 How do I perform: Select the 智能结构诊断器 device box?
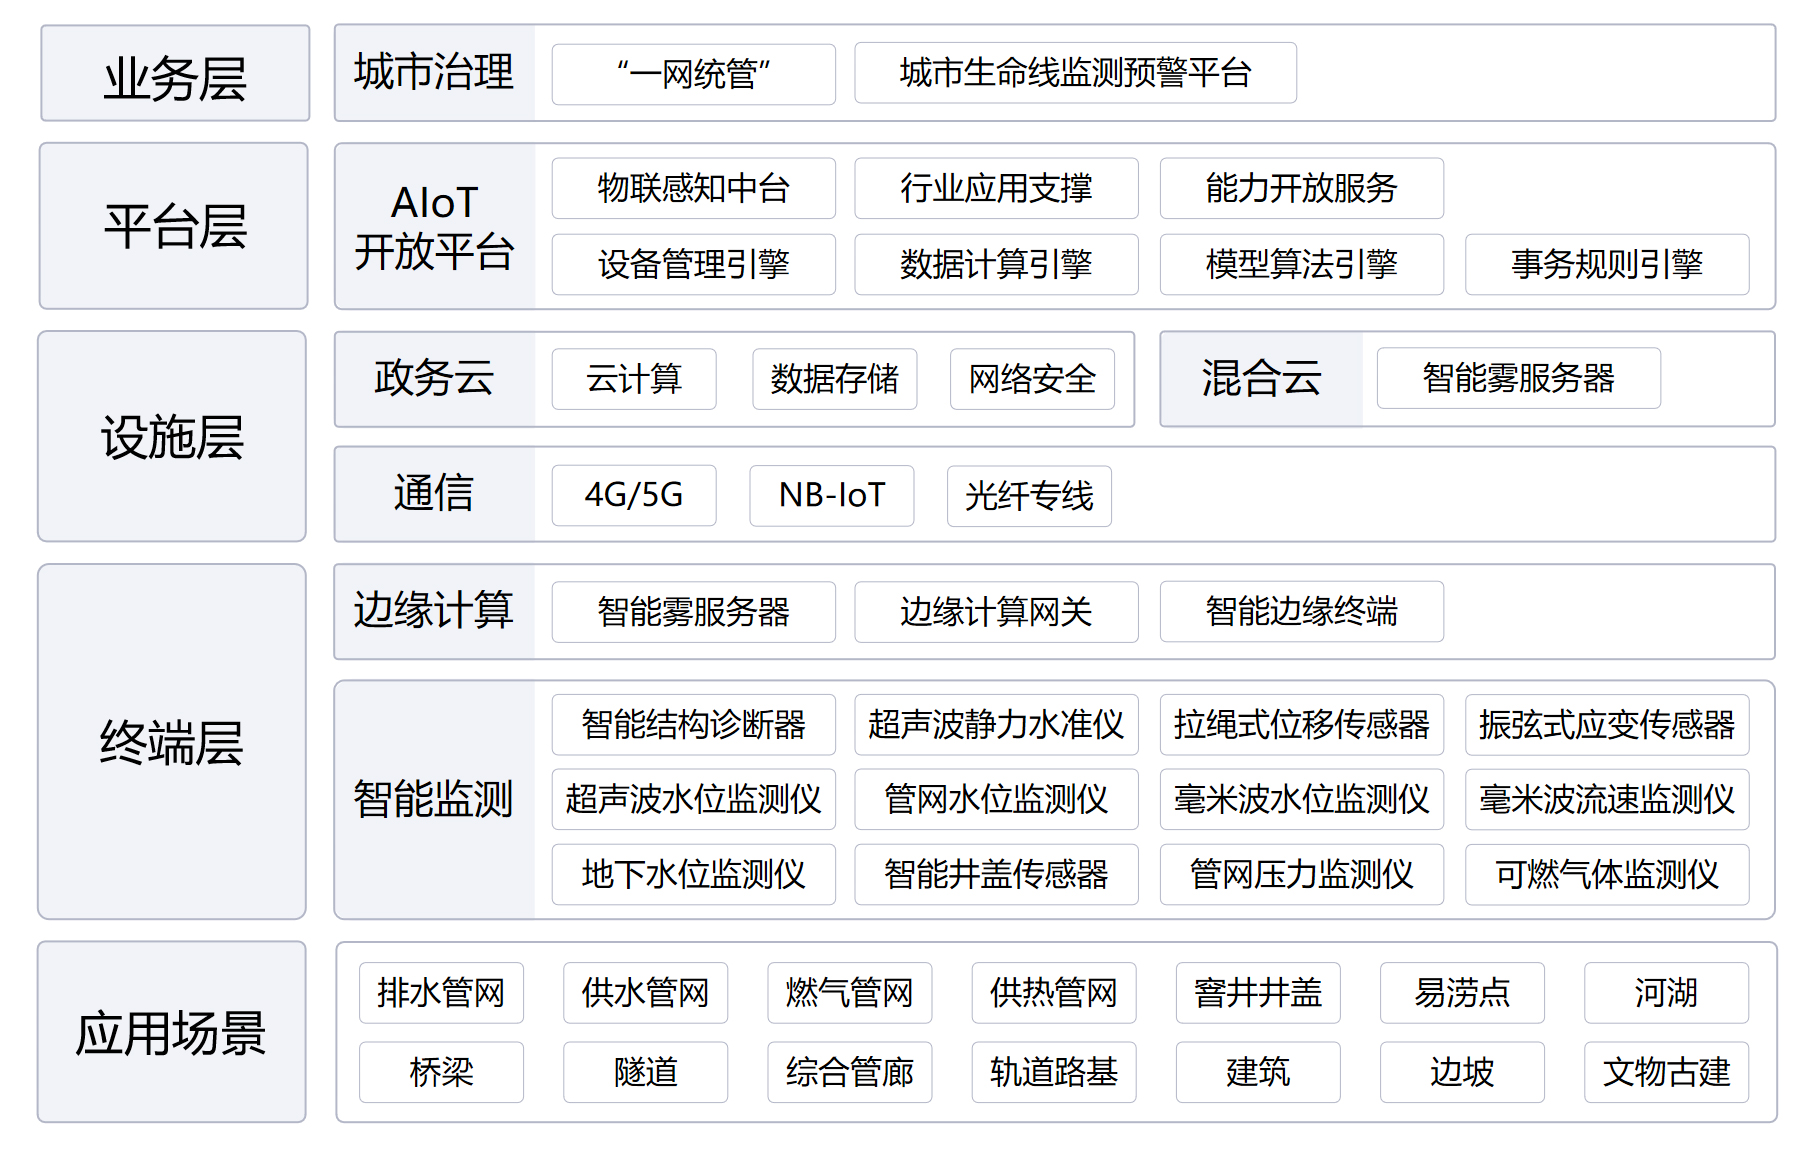(x=693, y=724)
